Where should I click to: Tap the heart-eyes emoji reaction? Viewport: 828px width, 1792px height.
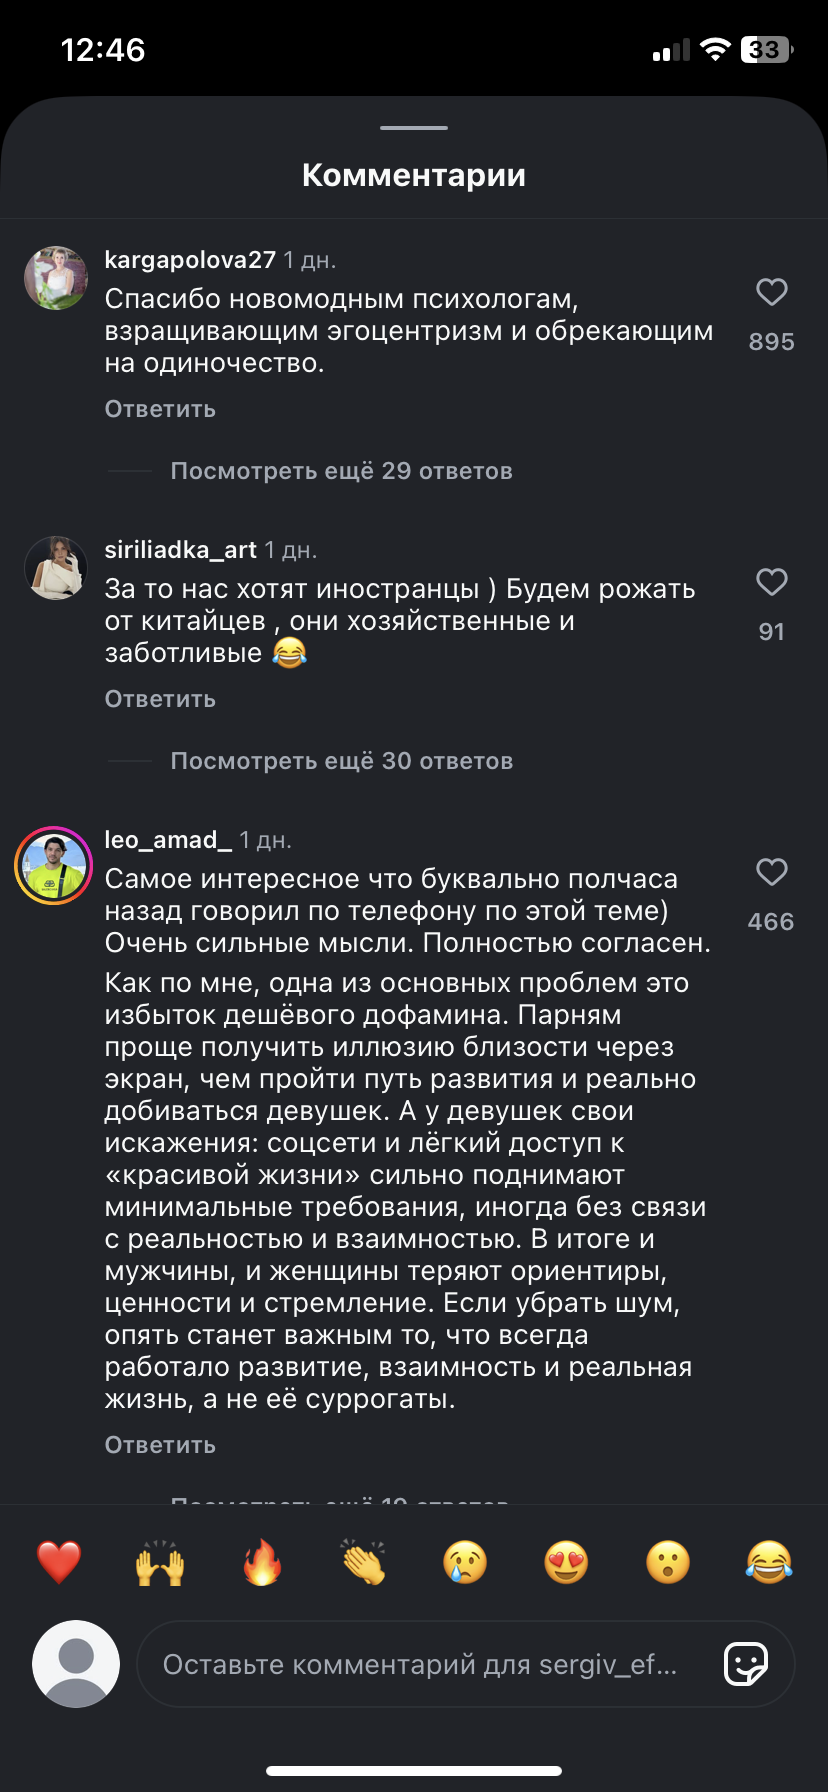566,1562
